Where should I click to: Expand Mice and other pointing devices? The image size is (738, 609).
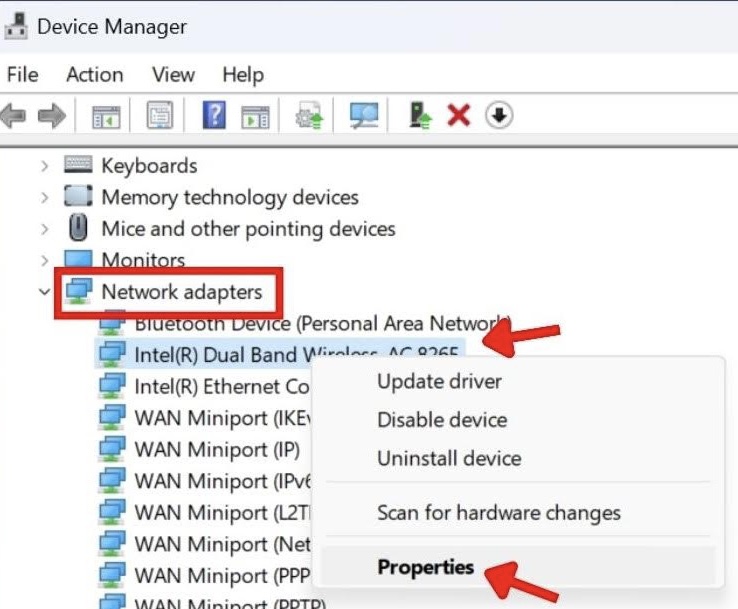[45, 229]
